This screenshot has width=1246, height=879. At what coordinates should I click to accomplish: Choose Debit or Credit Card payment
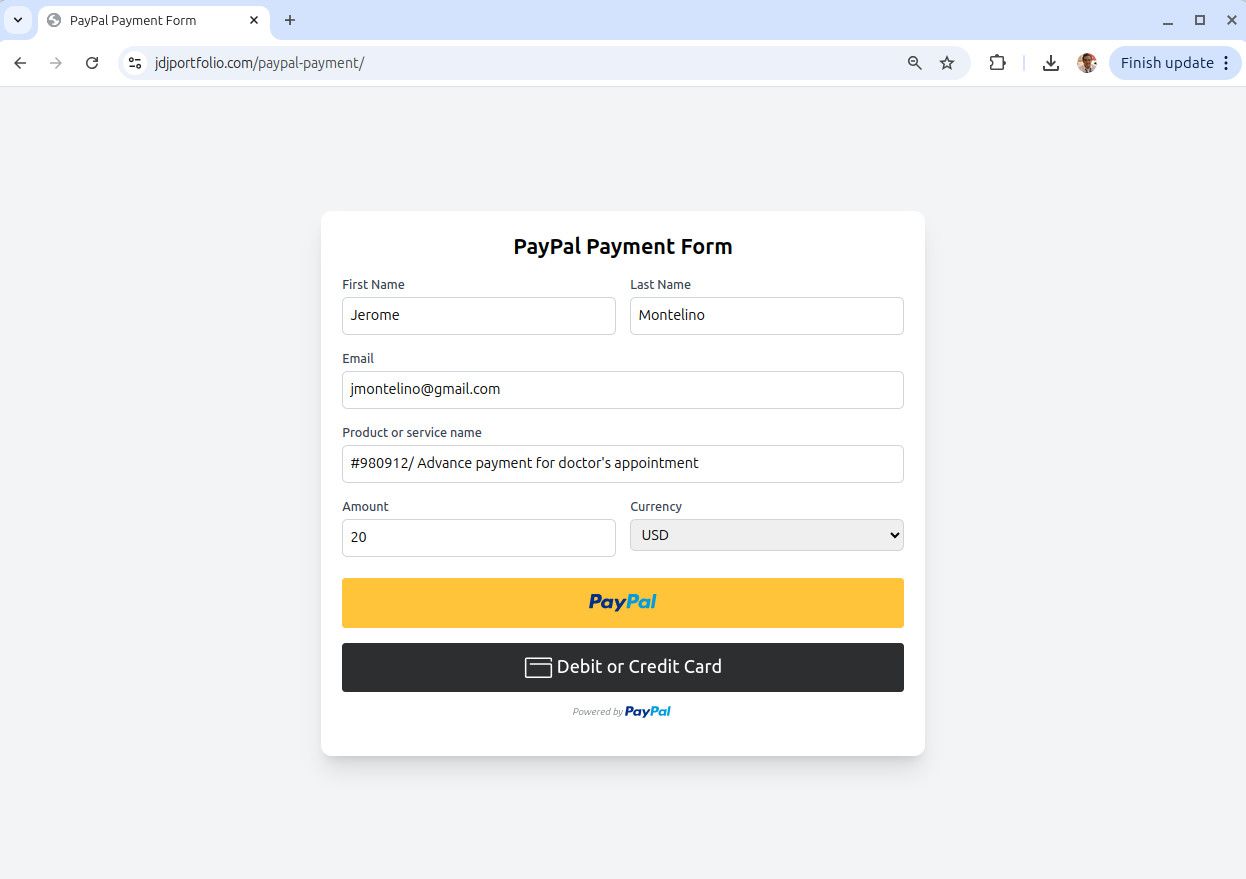[622, 667]
